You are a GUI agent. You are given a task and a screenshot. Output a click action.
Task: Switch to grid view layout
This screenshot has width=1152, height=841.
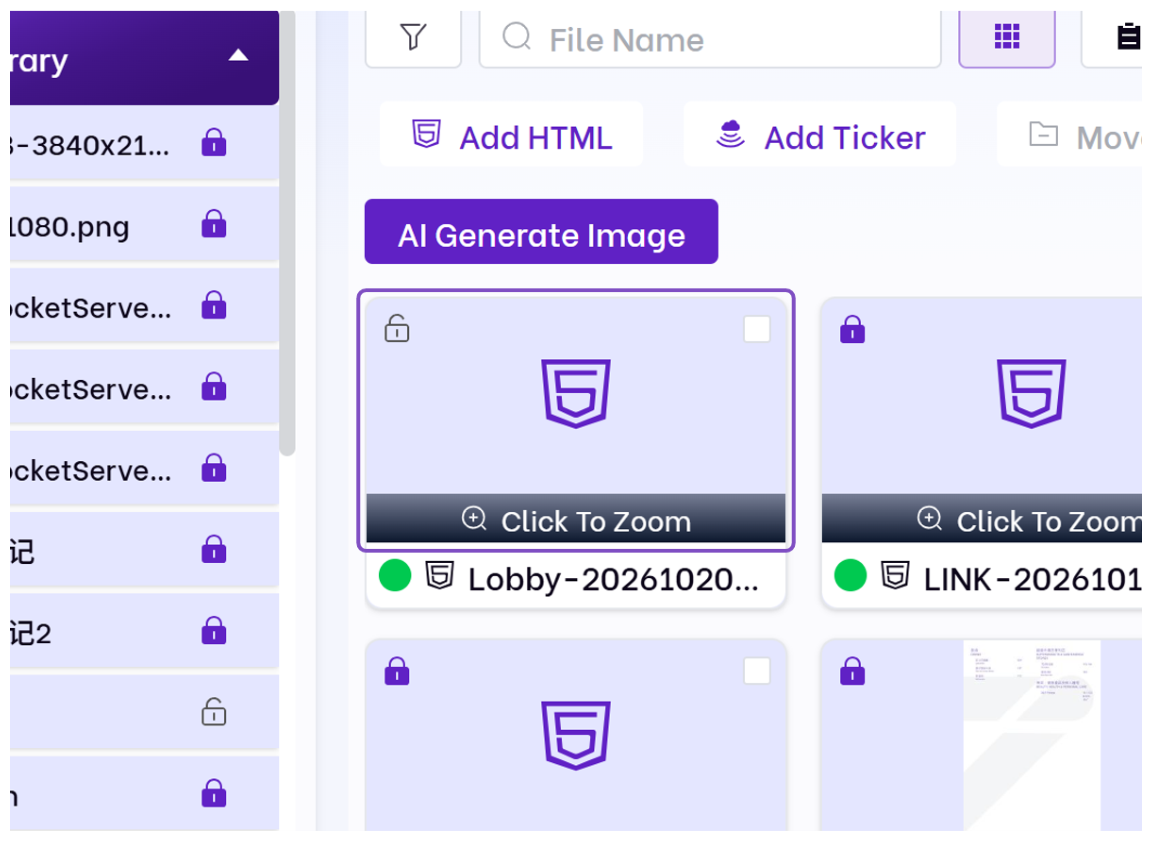point(1007,37)
